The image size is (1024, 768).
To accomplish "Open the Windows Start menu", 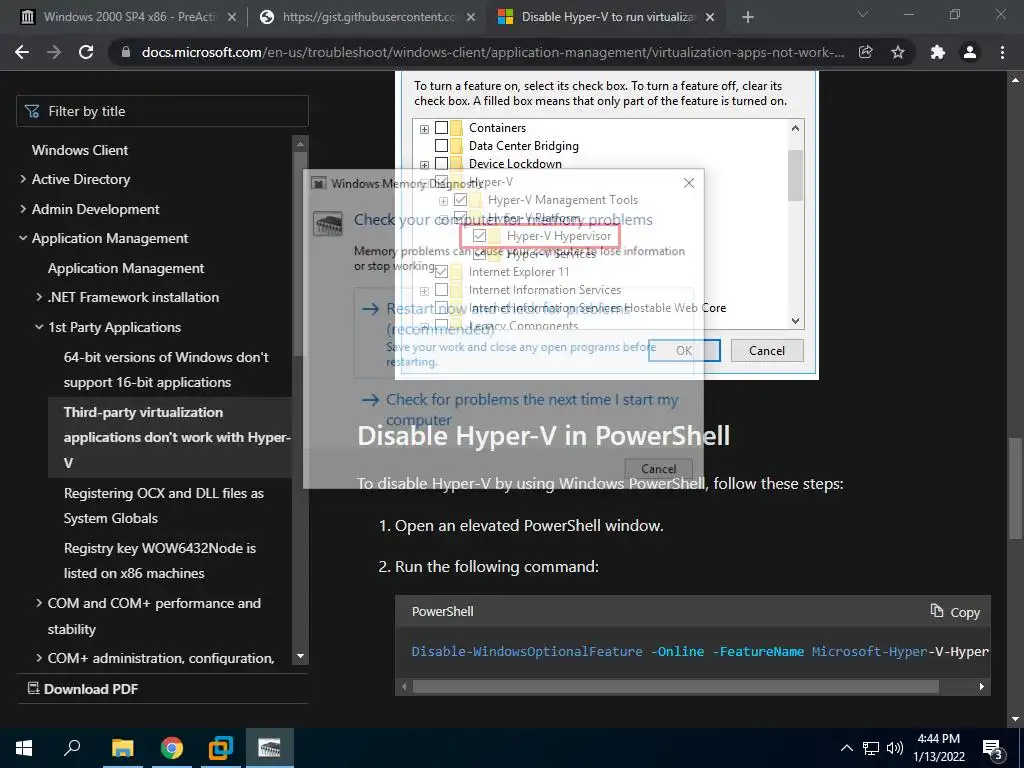I will 24,748.
